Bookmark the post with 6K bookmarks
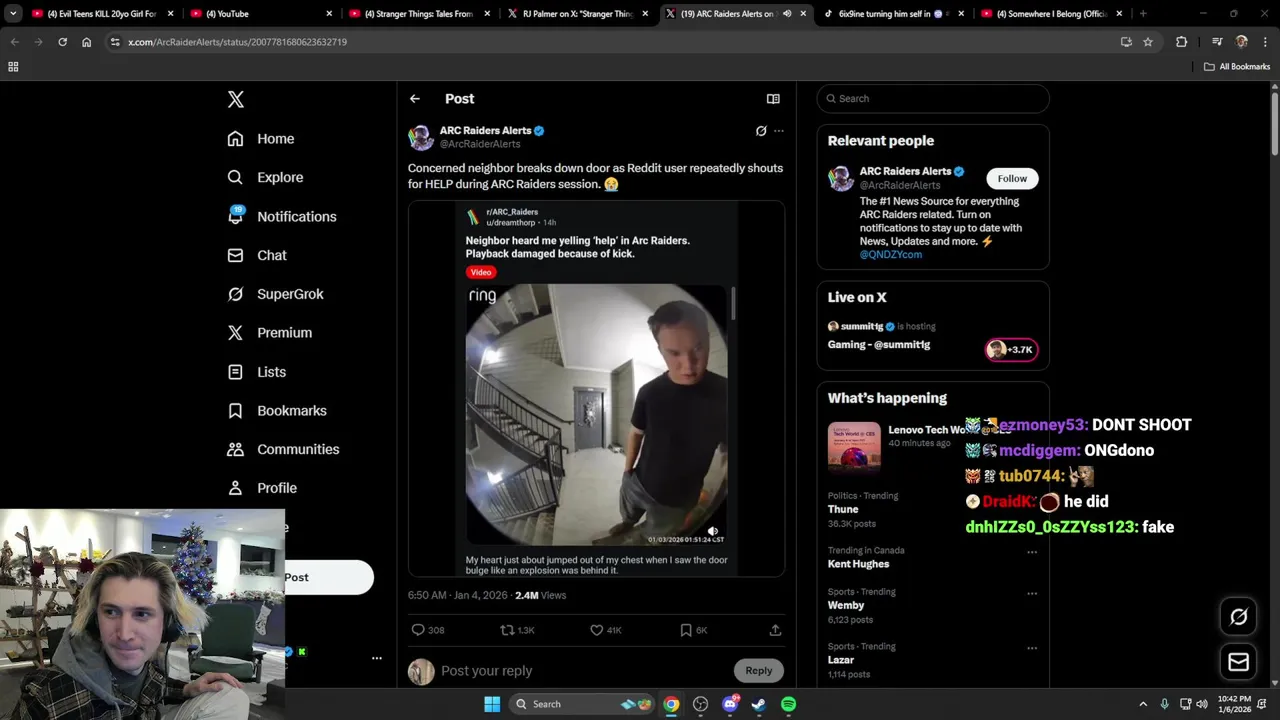The width and height of the screenshot is (1280, 720). (x=693, y=630)
